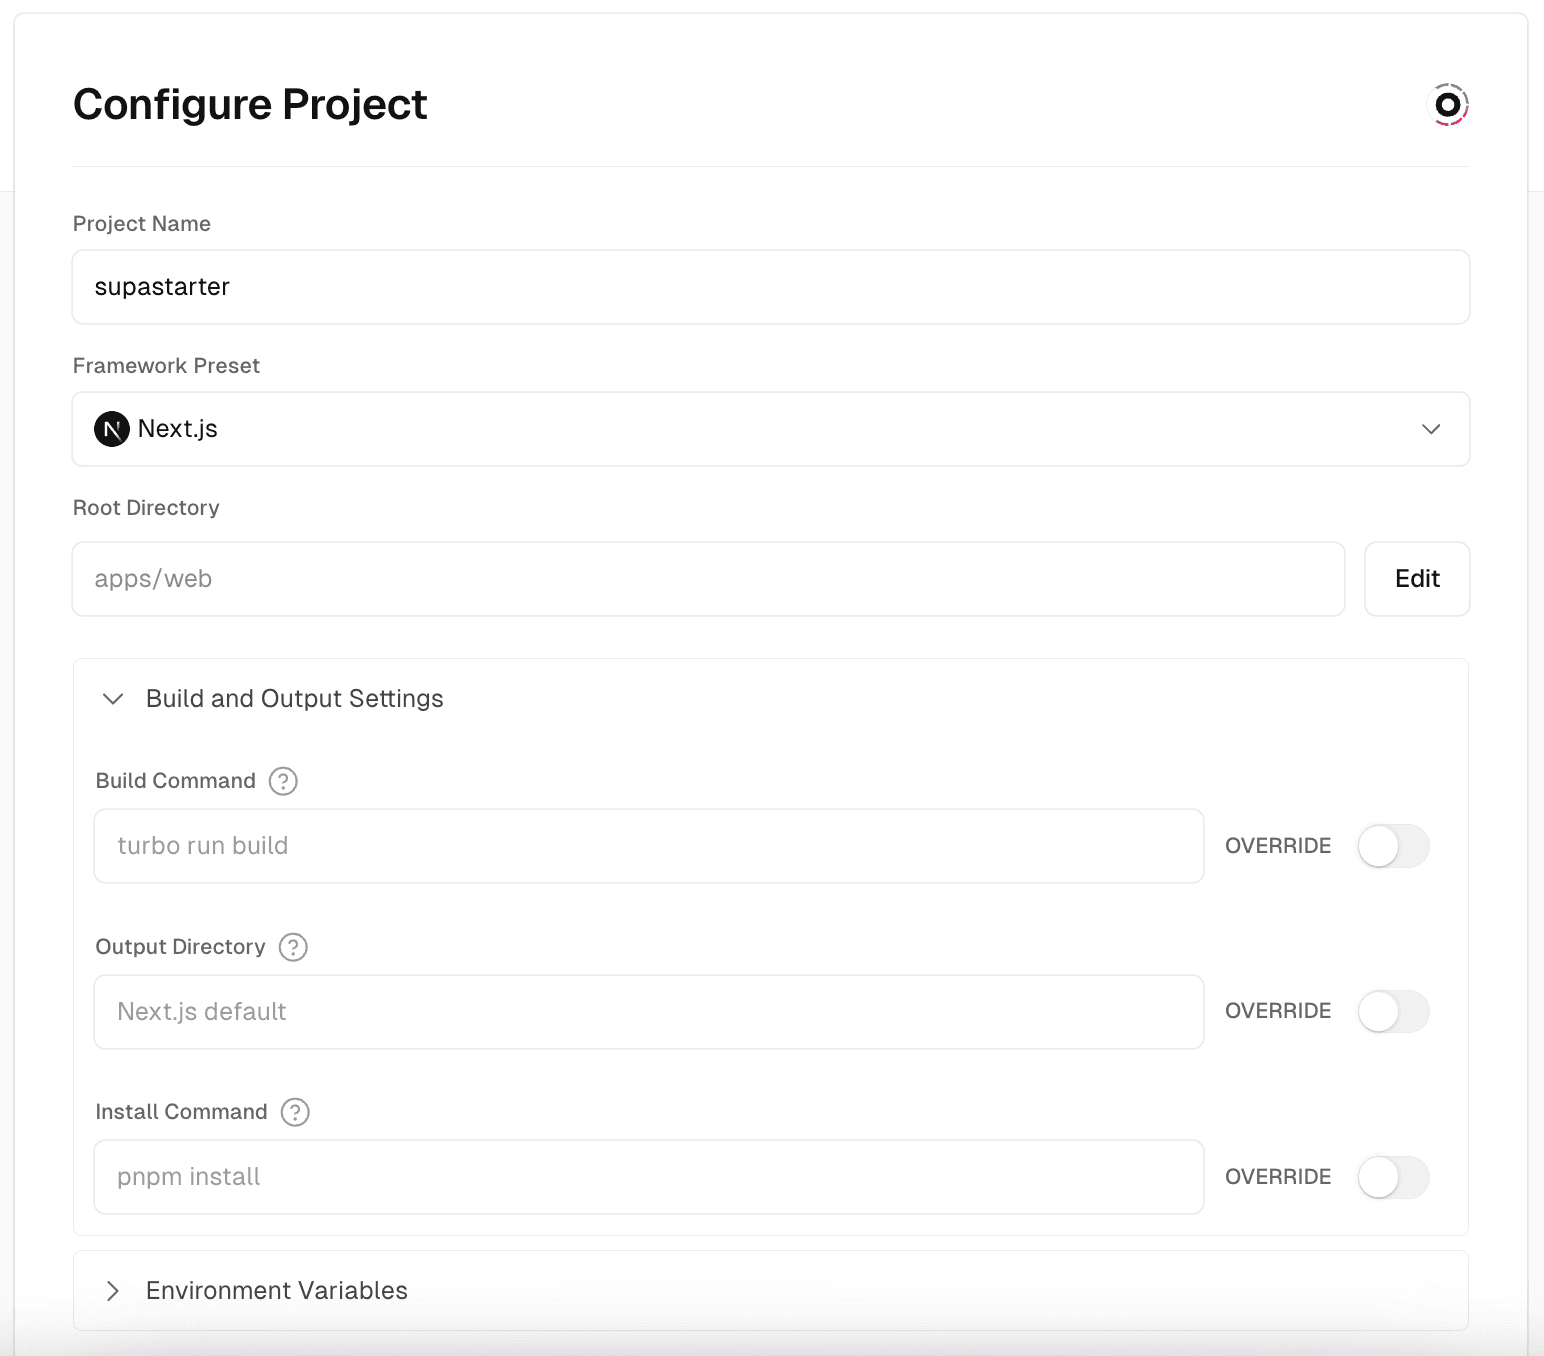
Task: Open the Output Directory help icon
Action: (x=292, y=948)
